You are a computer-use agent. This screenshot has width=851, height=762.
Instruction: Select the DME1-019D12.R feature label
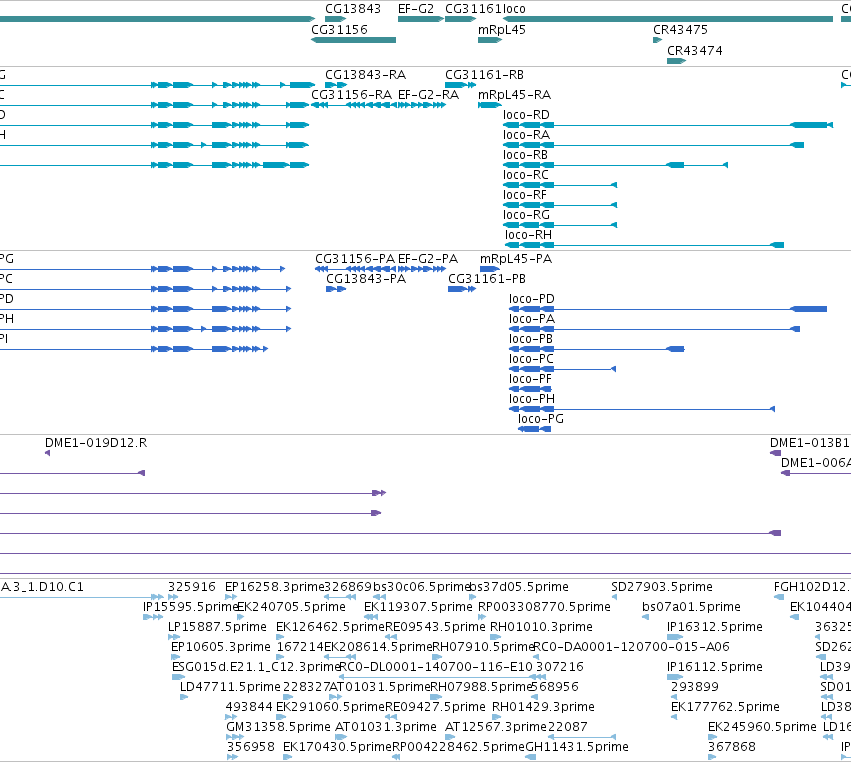point(96,443)
